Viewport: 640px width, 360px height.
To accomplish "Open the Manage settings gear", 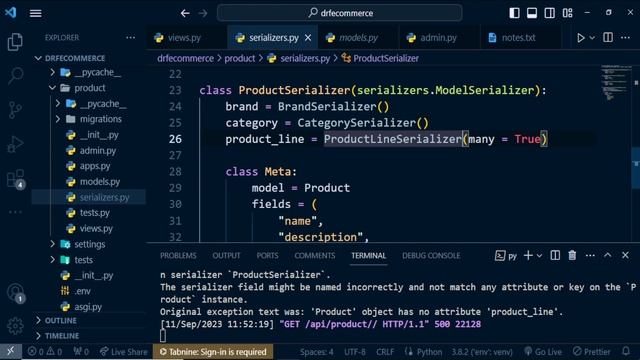I will point(15,325).
